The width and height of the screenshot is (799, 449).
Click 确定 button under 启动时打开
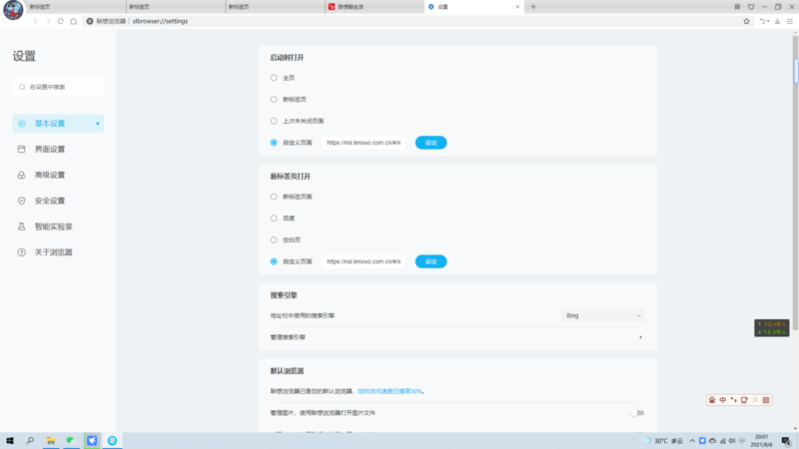click(431, 143)
